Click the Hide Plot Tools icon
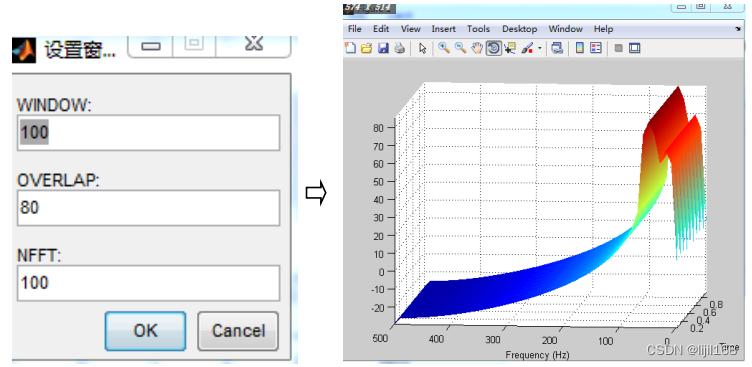Screen dimensions: 752x367 click(x=619, y=48)
